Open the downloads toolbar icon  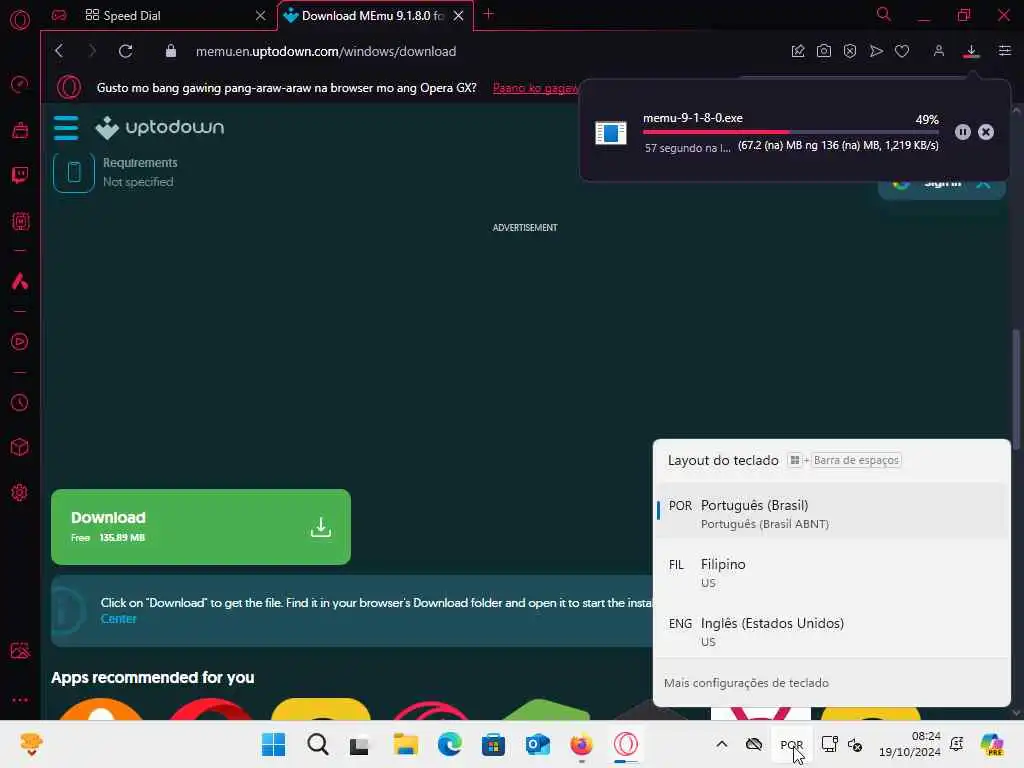[x=971, y=51]
